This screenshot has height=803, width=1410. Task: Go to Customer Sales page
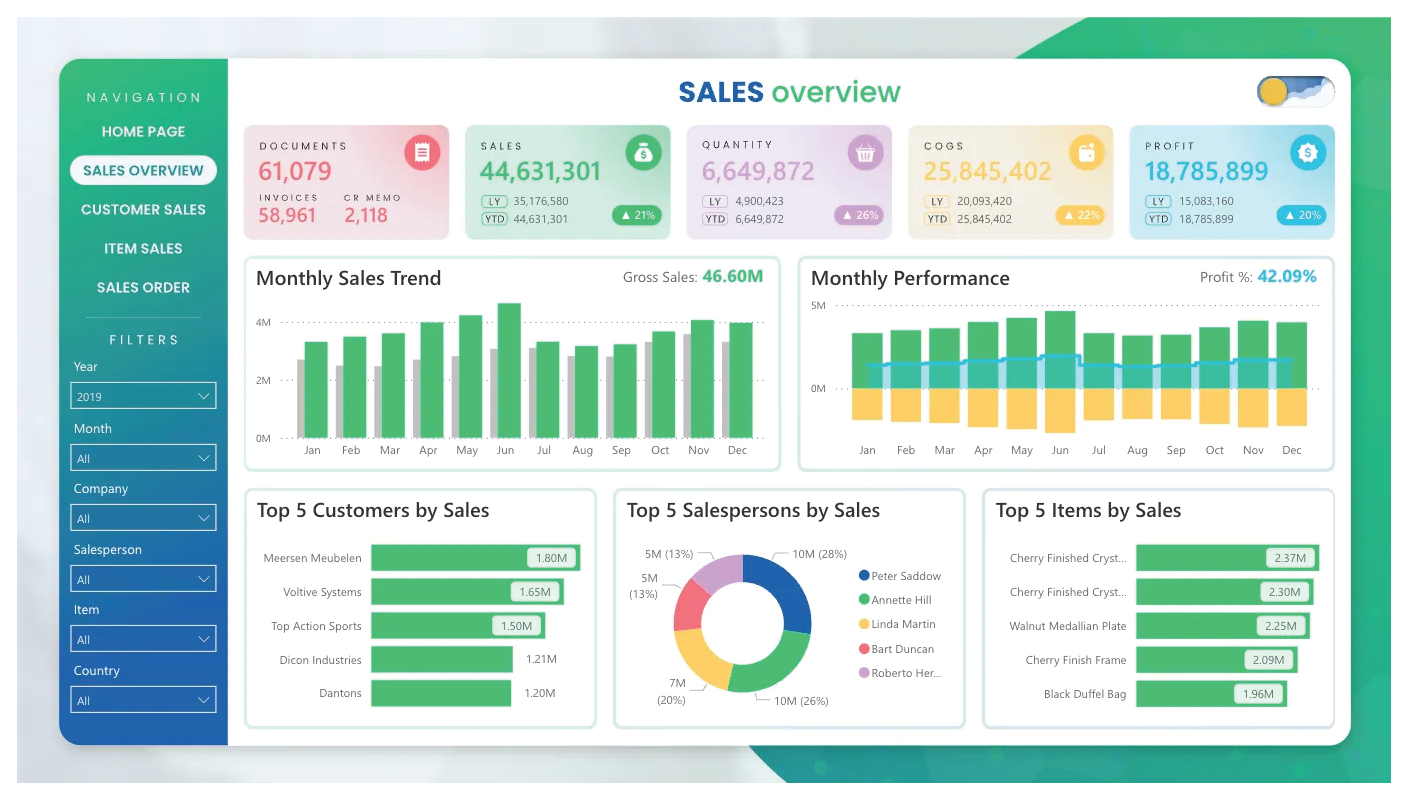pyautogui.click(x=143, y=209)
